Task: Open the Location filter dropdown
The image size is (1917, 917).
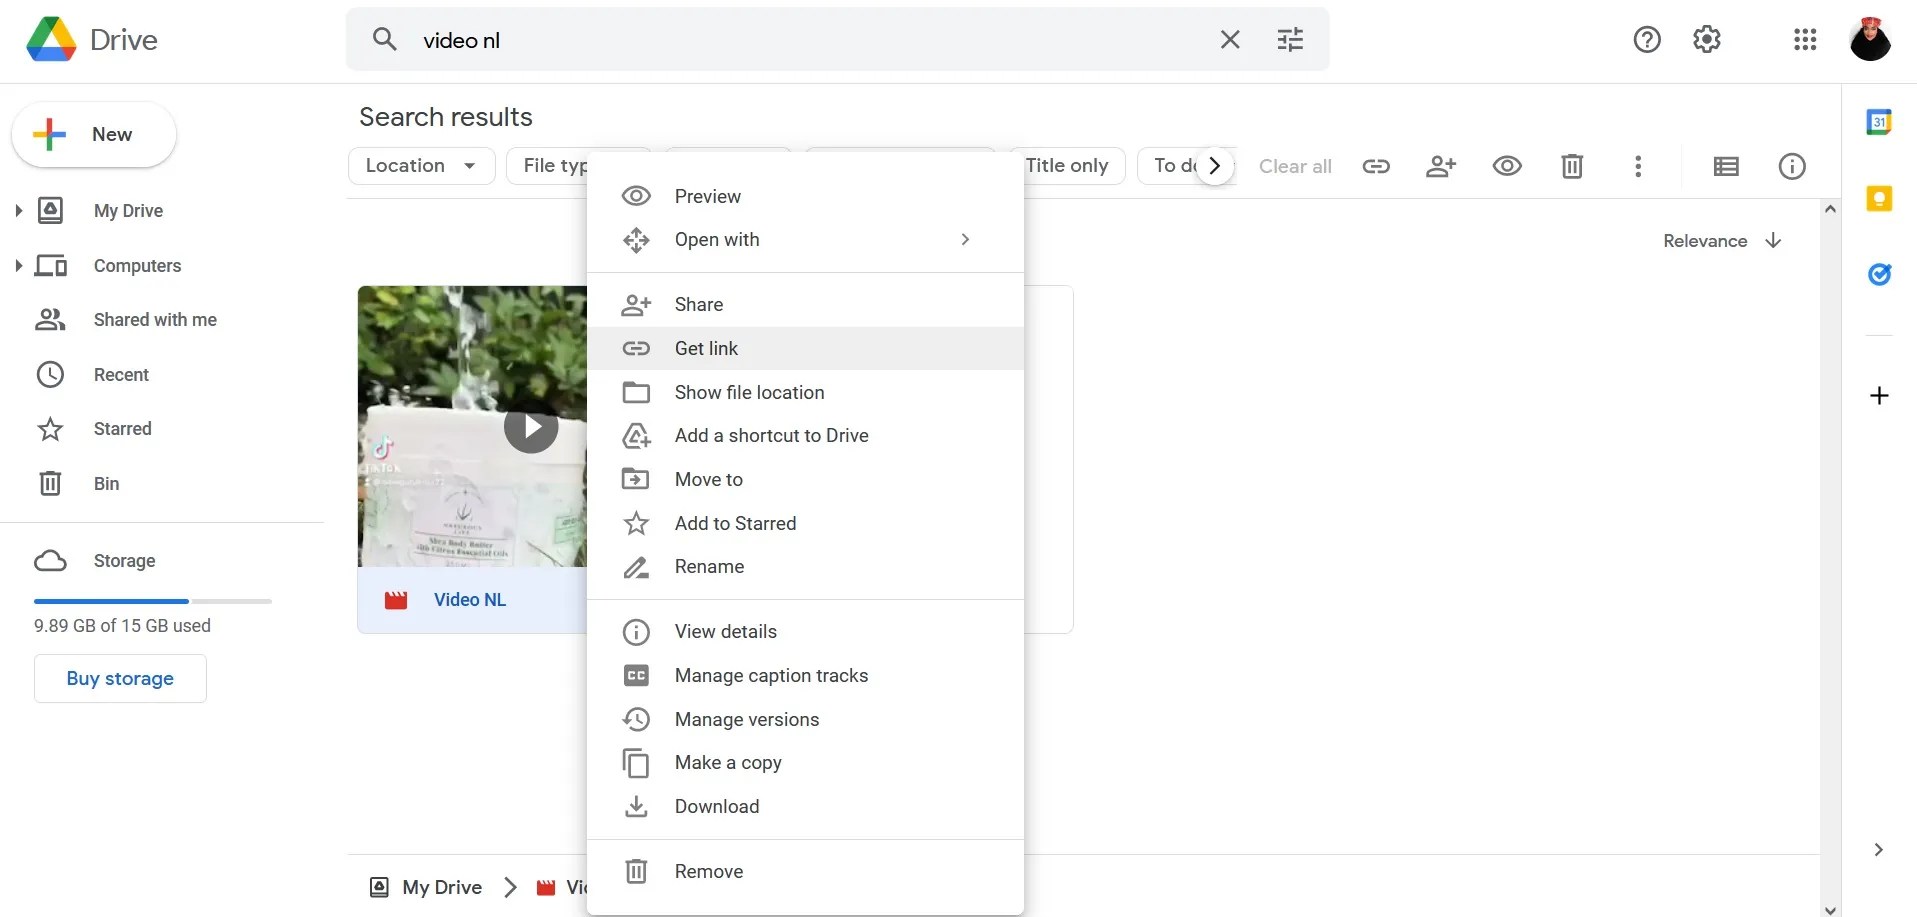Action: tap(420, 165)
